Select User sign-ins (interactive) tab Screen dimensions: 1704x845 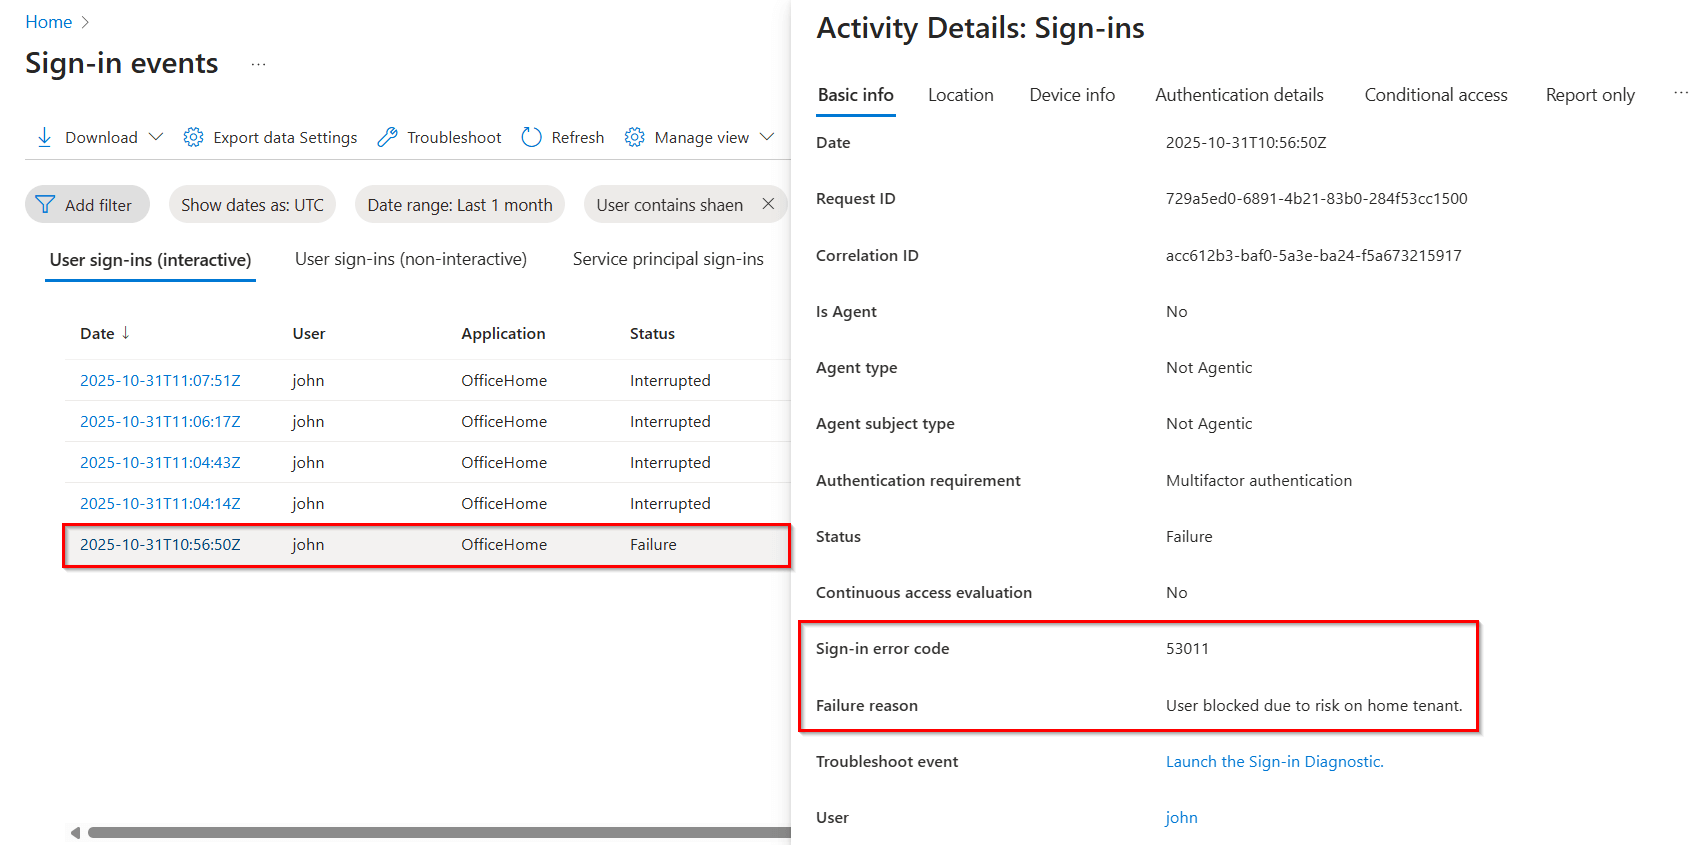(150, 260)
